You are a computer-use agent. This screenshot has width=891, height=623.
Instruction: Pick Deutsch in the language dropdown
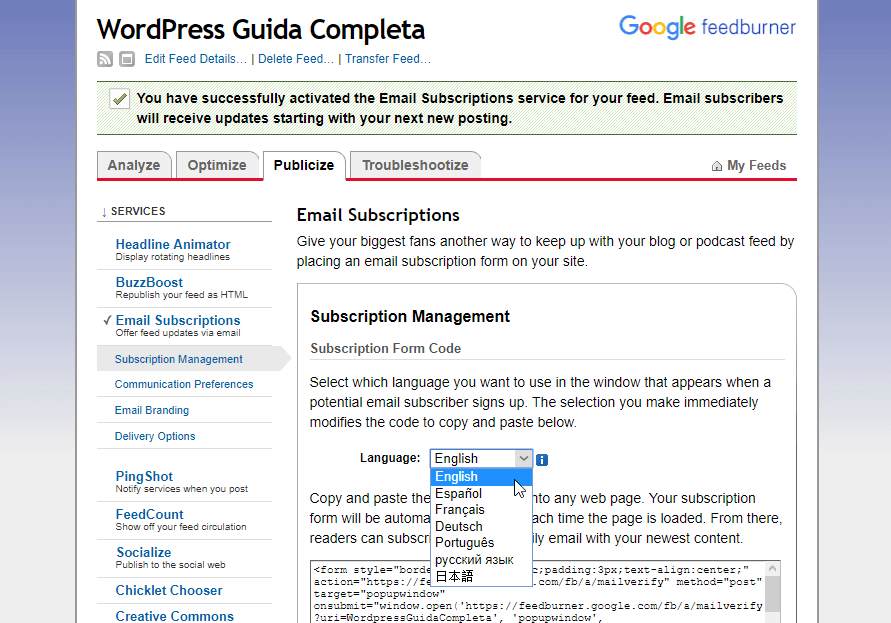[x=481, y=526]
